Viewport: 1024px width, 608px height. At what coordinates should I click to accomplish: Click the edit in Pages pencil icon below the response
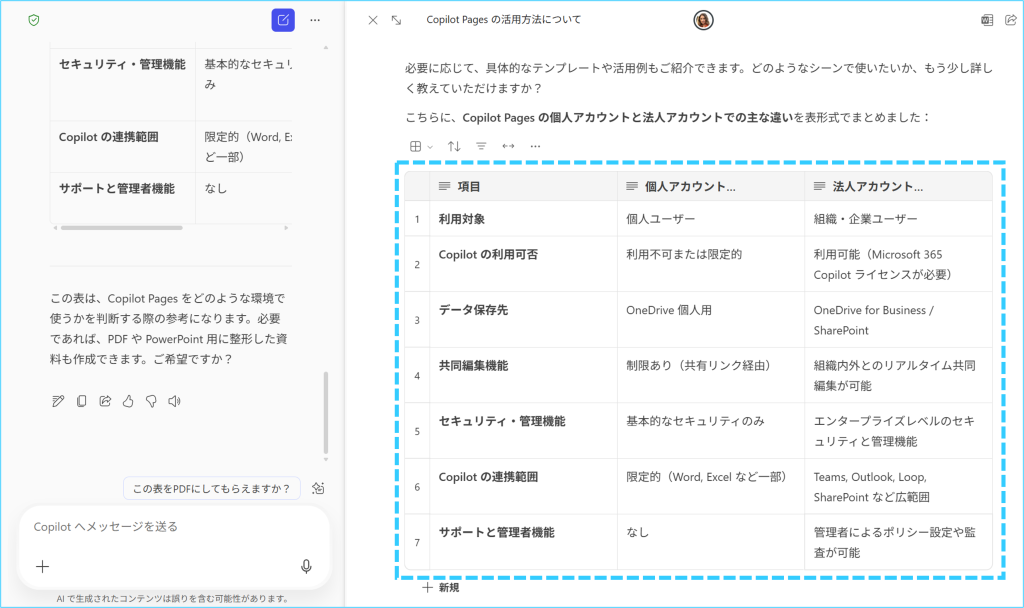pos(58,401)
